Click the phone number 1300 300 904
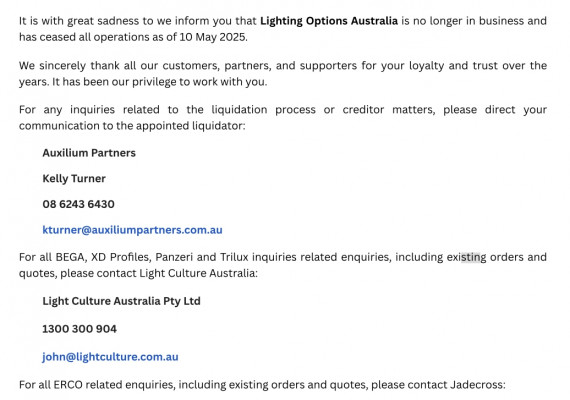Screen dimensions: 570x400 80,329
